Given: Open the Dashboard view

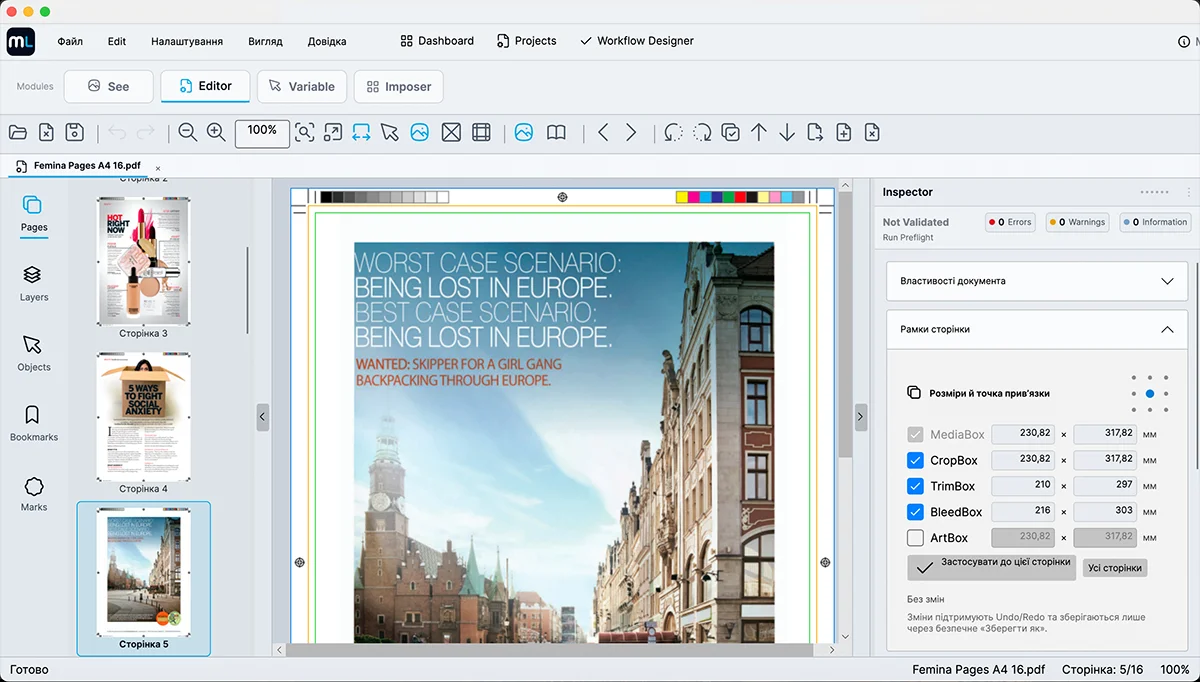Looking at the screenshot, I should pyautogui.click(x=437, y=41).
